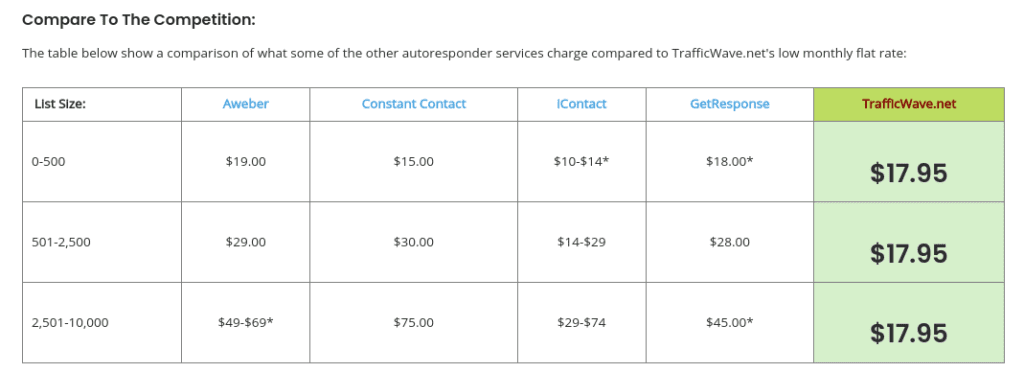Click Constant Contact's $75.00 price
The height and width of the screenshot is (372, 1024).
tap(413, 322)
